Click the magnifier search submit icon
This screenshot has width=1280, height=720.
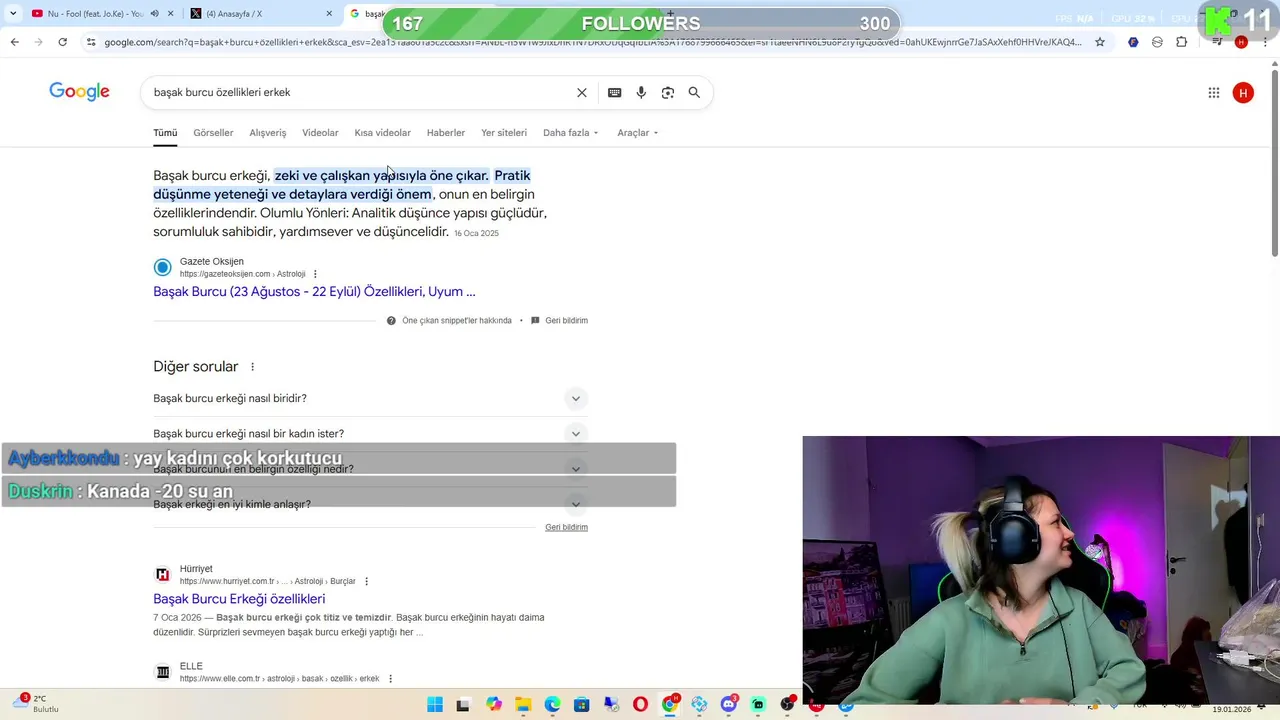[694, 92]
